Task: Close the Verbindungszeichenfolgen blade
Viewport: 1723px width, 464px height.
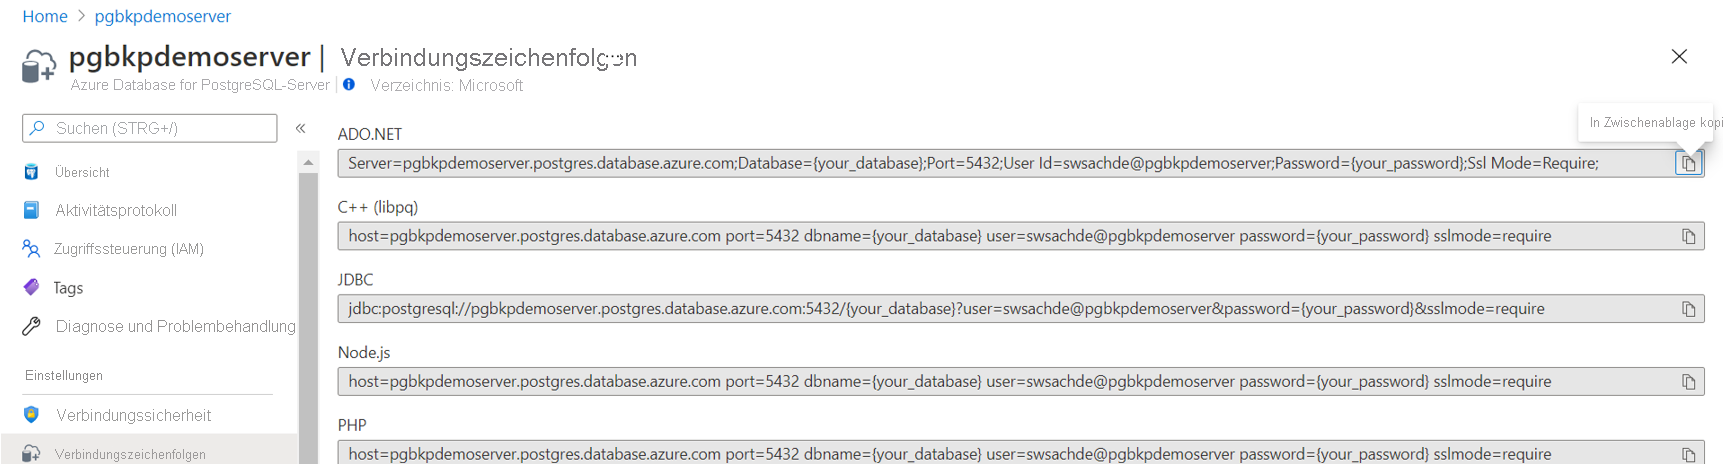Action: click(x=1679, y=56)
